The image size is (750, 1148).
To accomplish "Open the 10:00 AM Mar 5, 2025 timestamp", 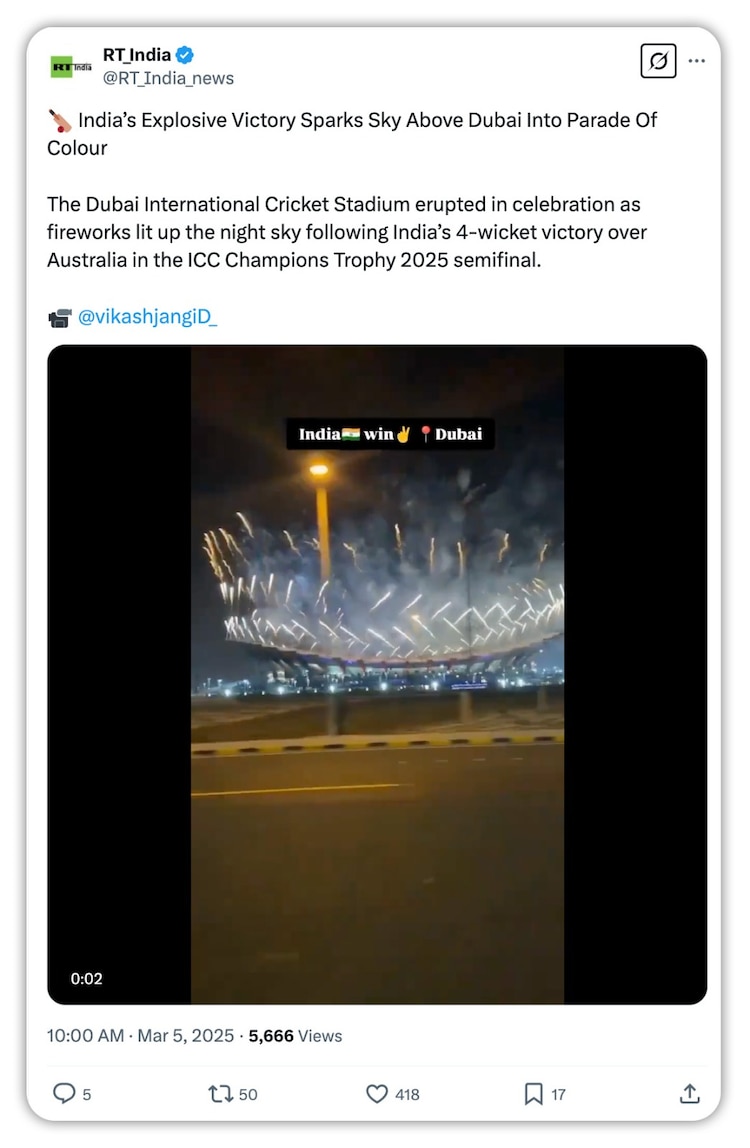I will pyautogui.click(x=138, y=1036).
